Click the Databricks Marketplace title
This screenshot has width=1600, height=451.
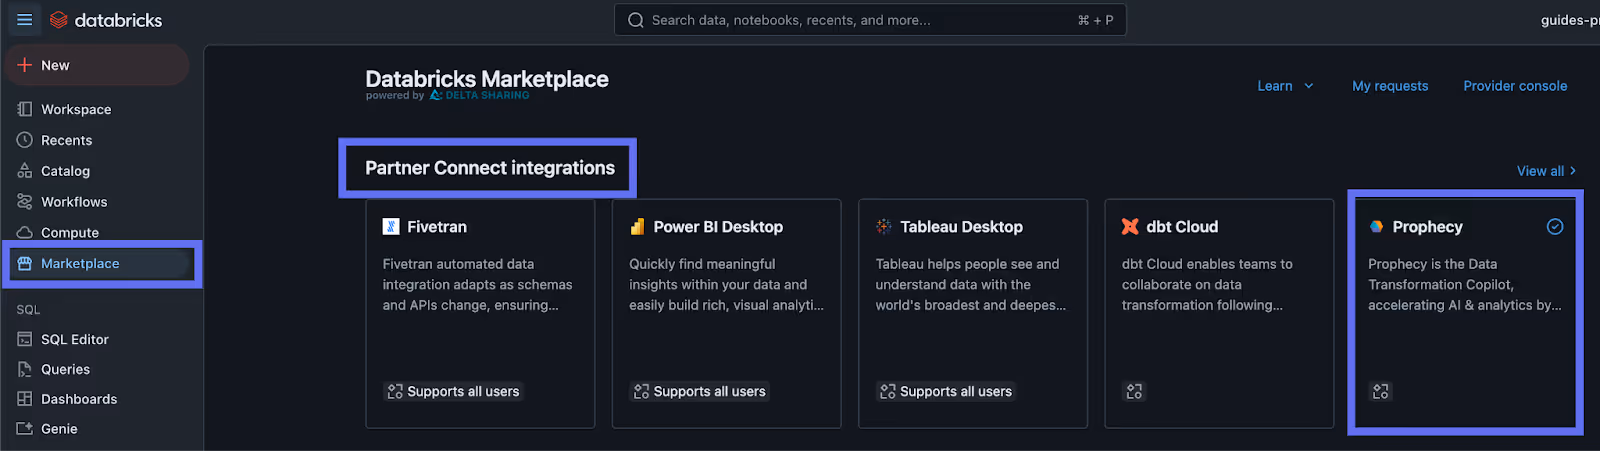[x=487, y=79]
